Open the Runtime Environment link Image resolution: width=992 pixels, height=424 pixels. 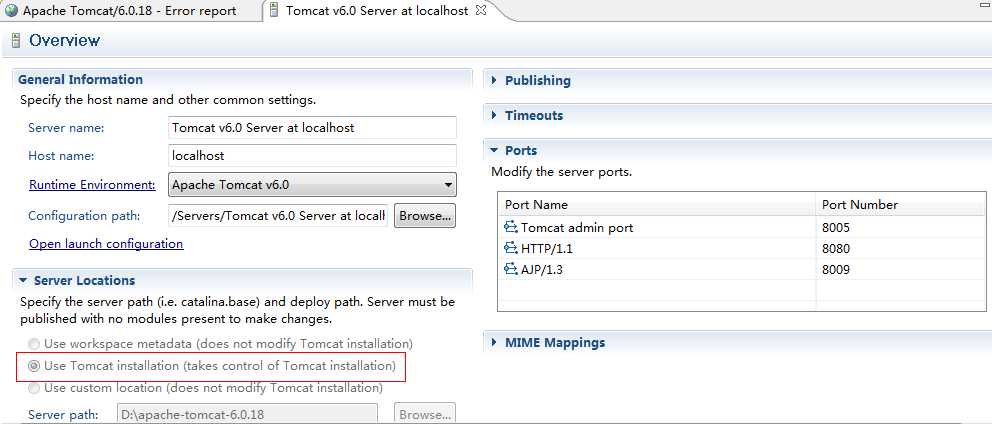(92, 185)
